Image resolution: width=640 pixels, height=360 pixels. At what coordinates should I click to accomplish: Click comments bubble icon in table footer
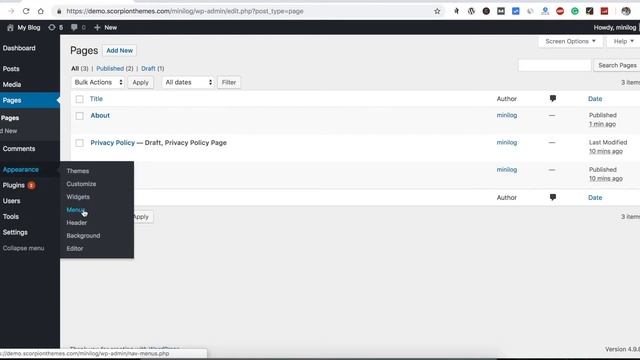[553, 197]
